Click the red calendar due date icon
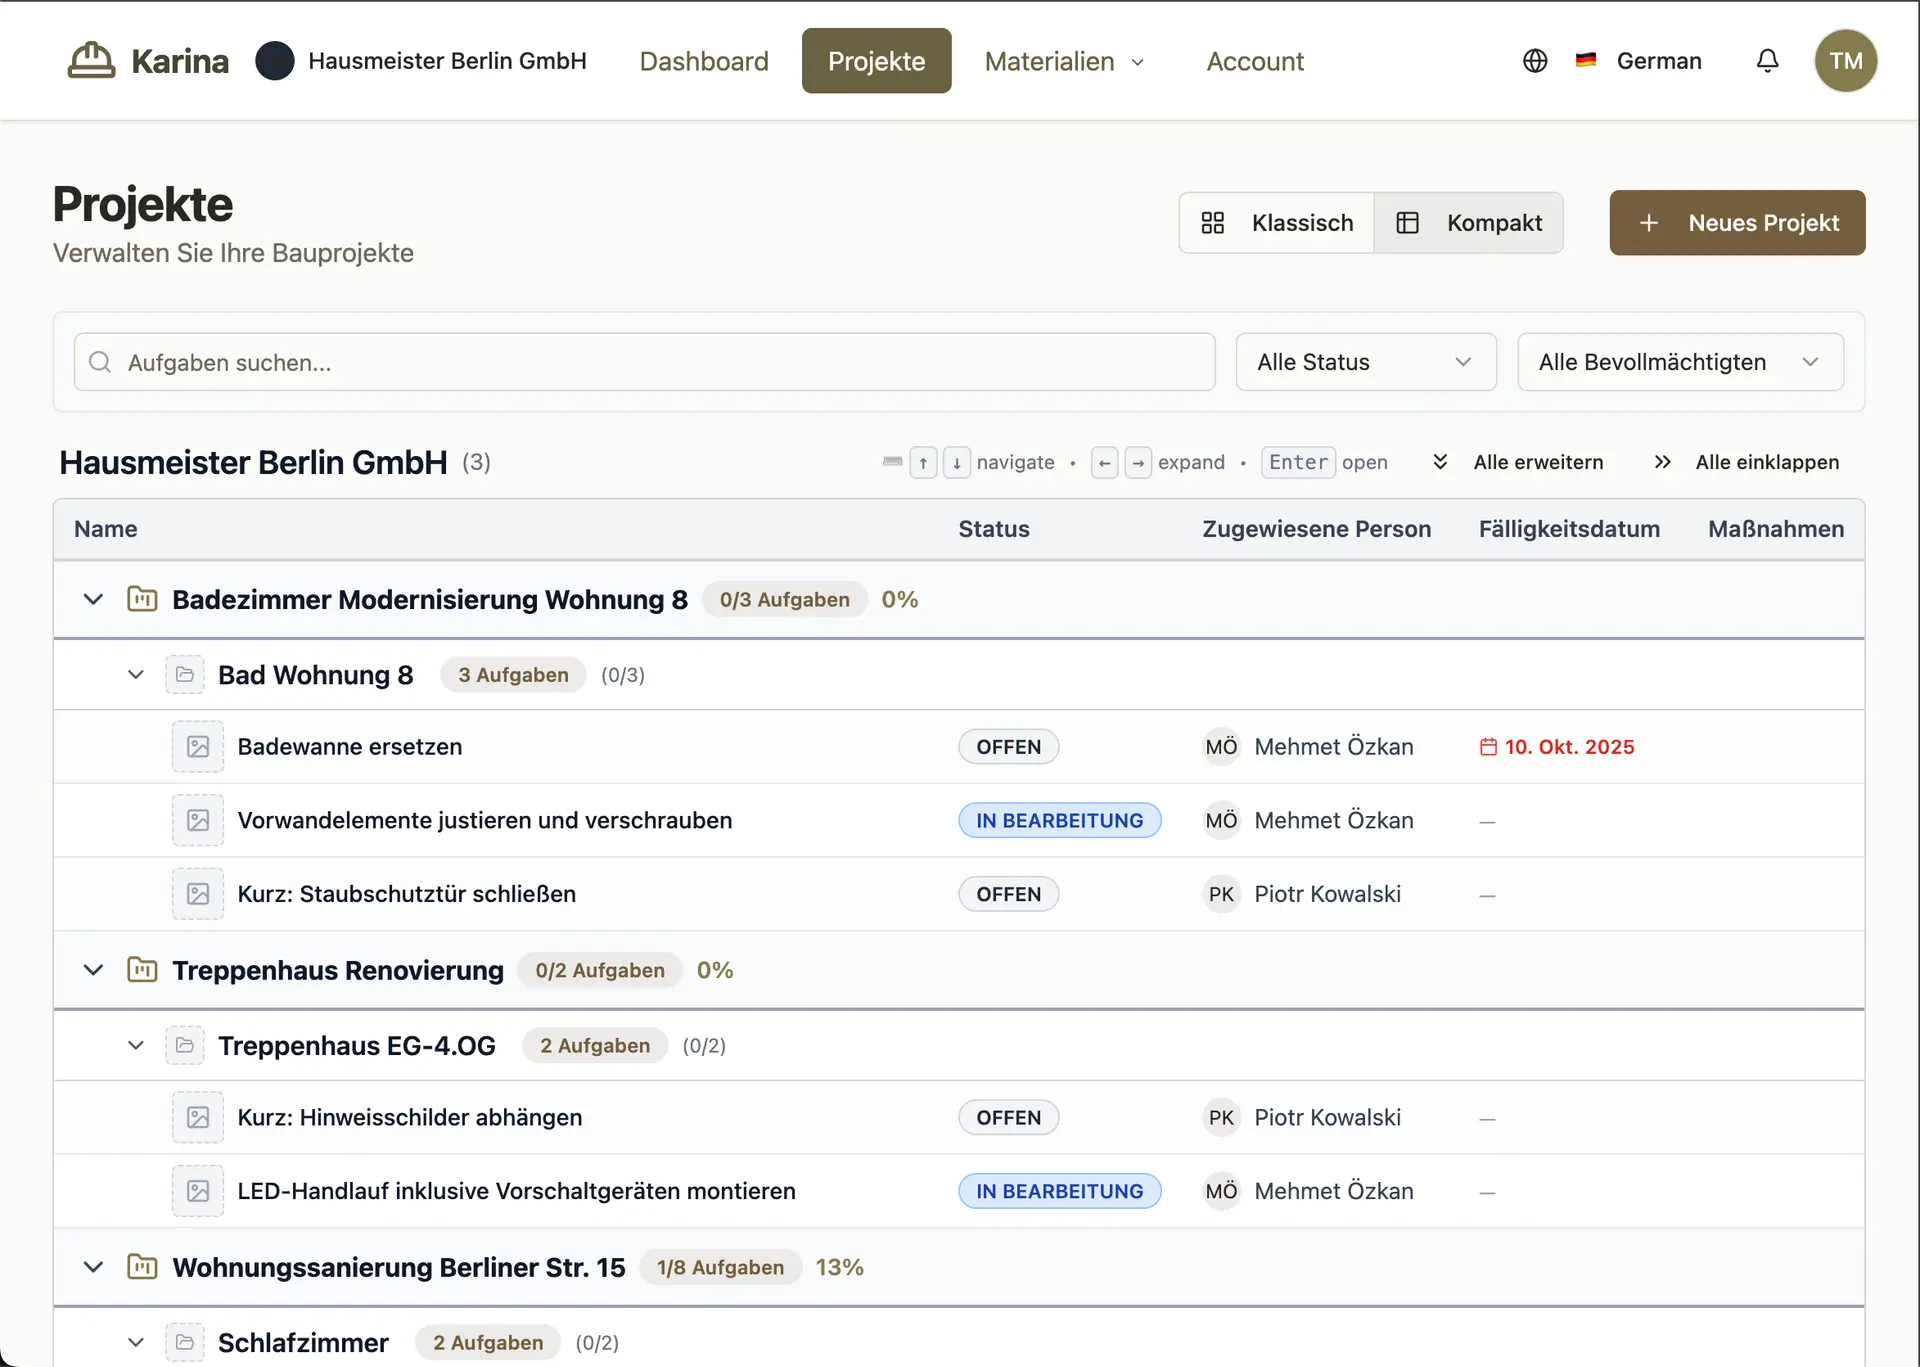 point(1488,747)
